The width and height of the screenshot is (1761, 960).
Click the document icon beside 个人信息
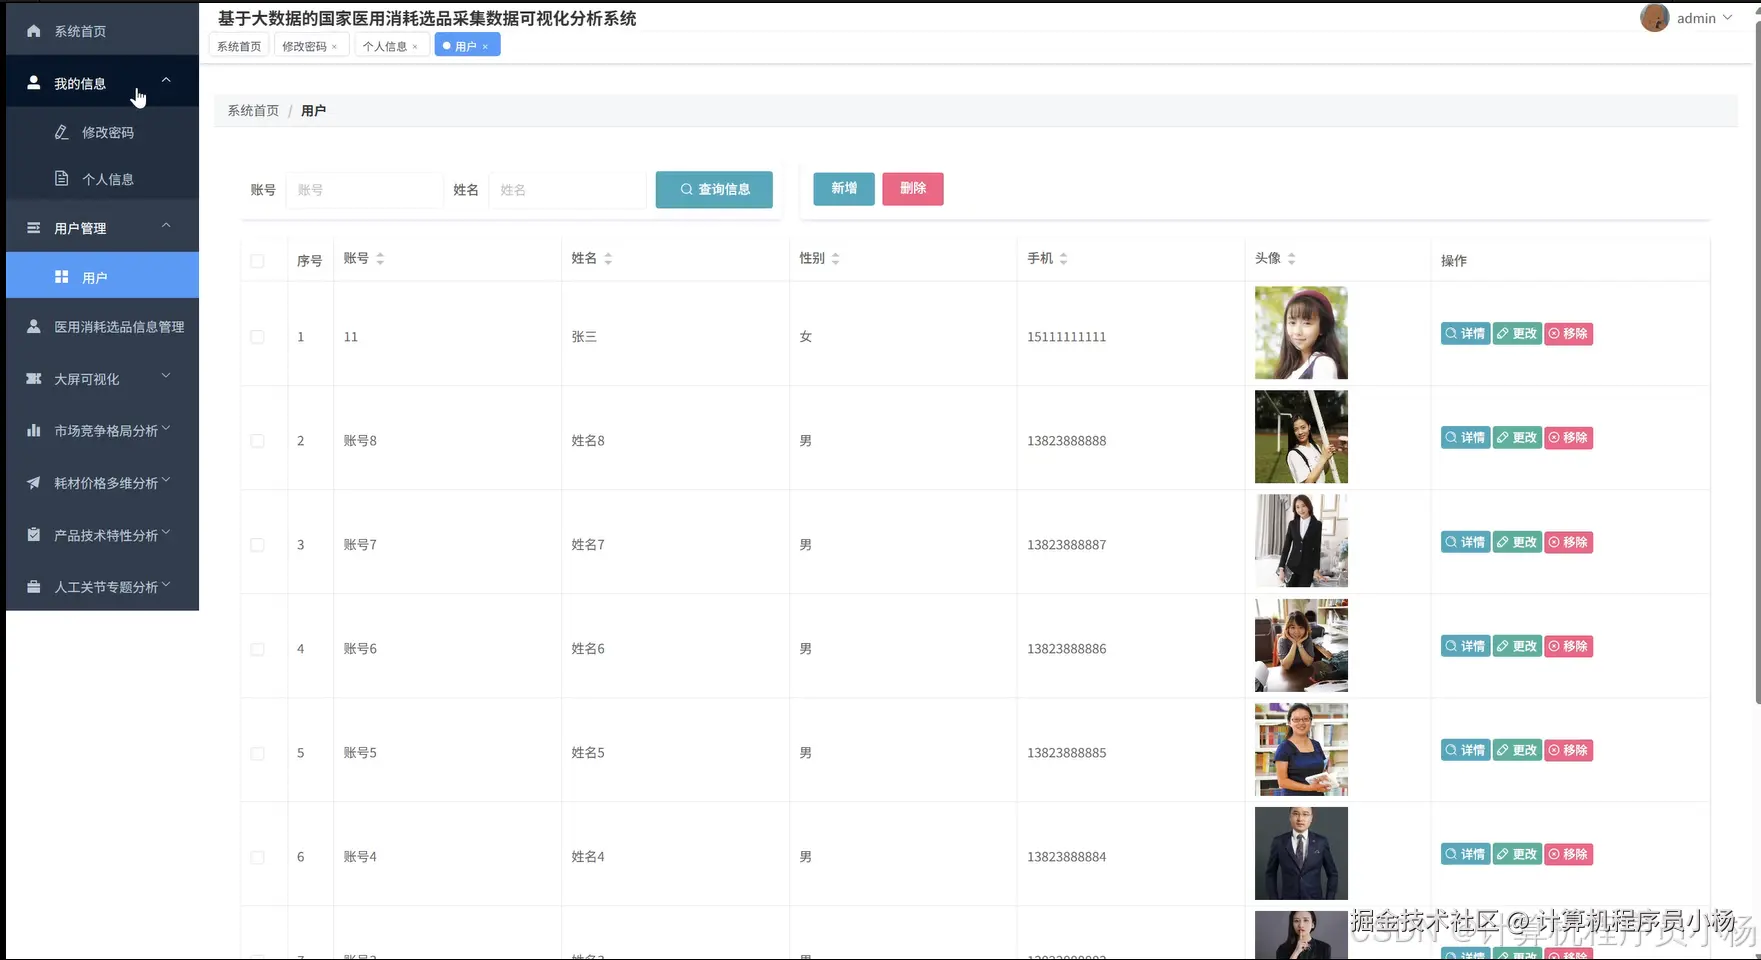[x=61, y=178]
